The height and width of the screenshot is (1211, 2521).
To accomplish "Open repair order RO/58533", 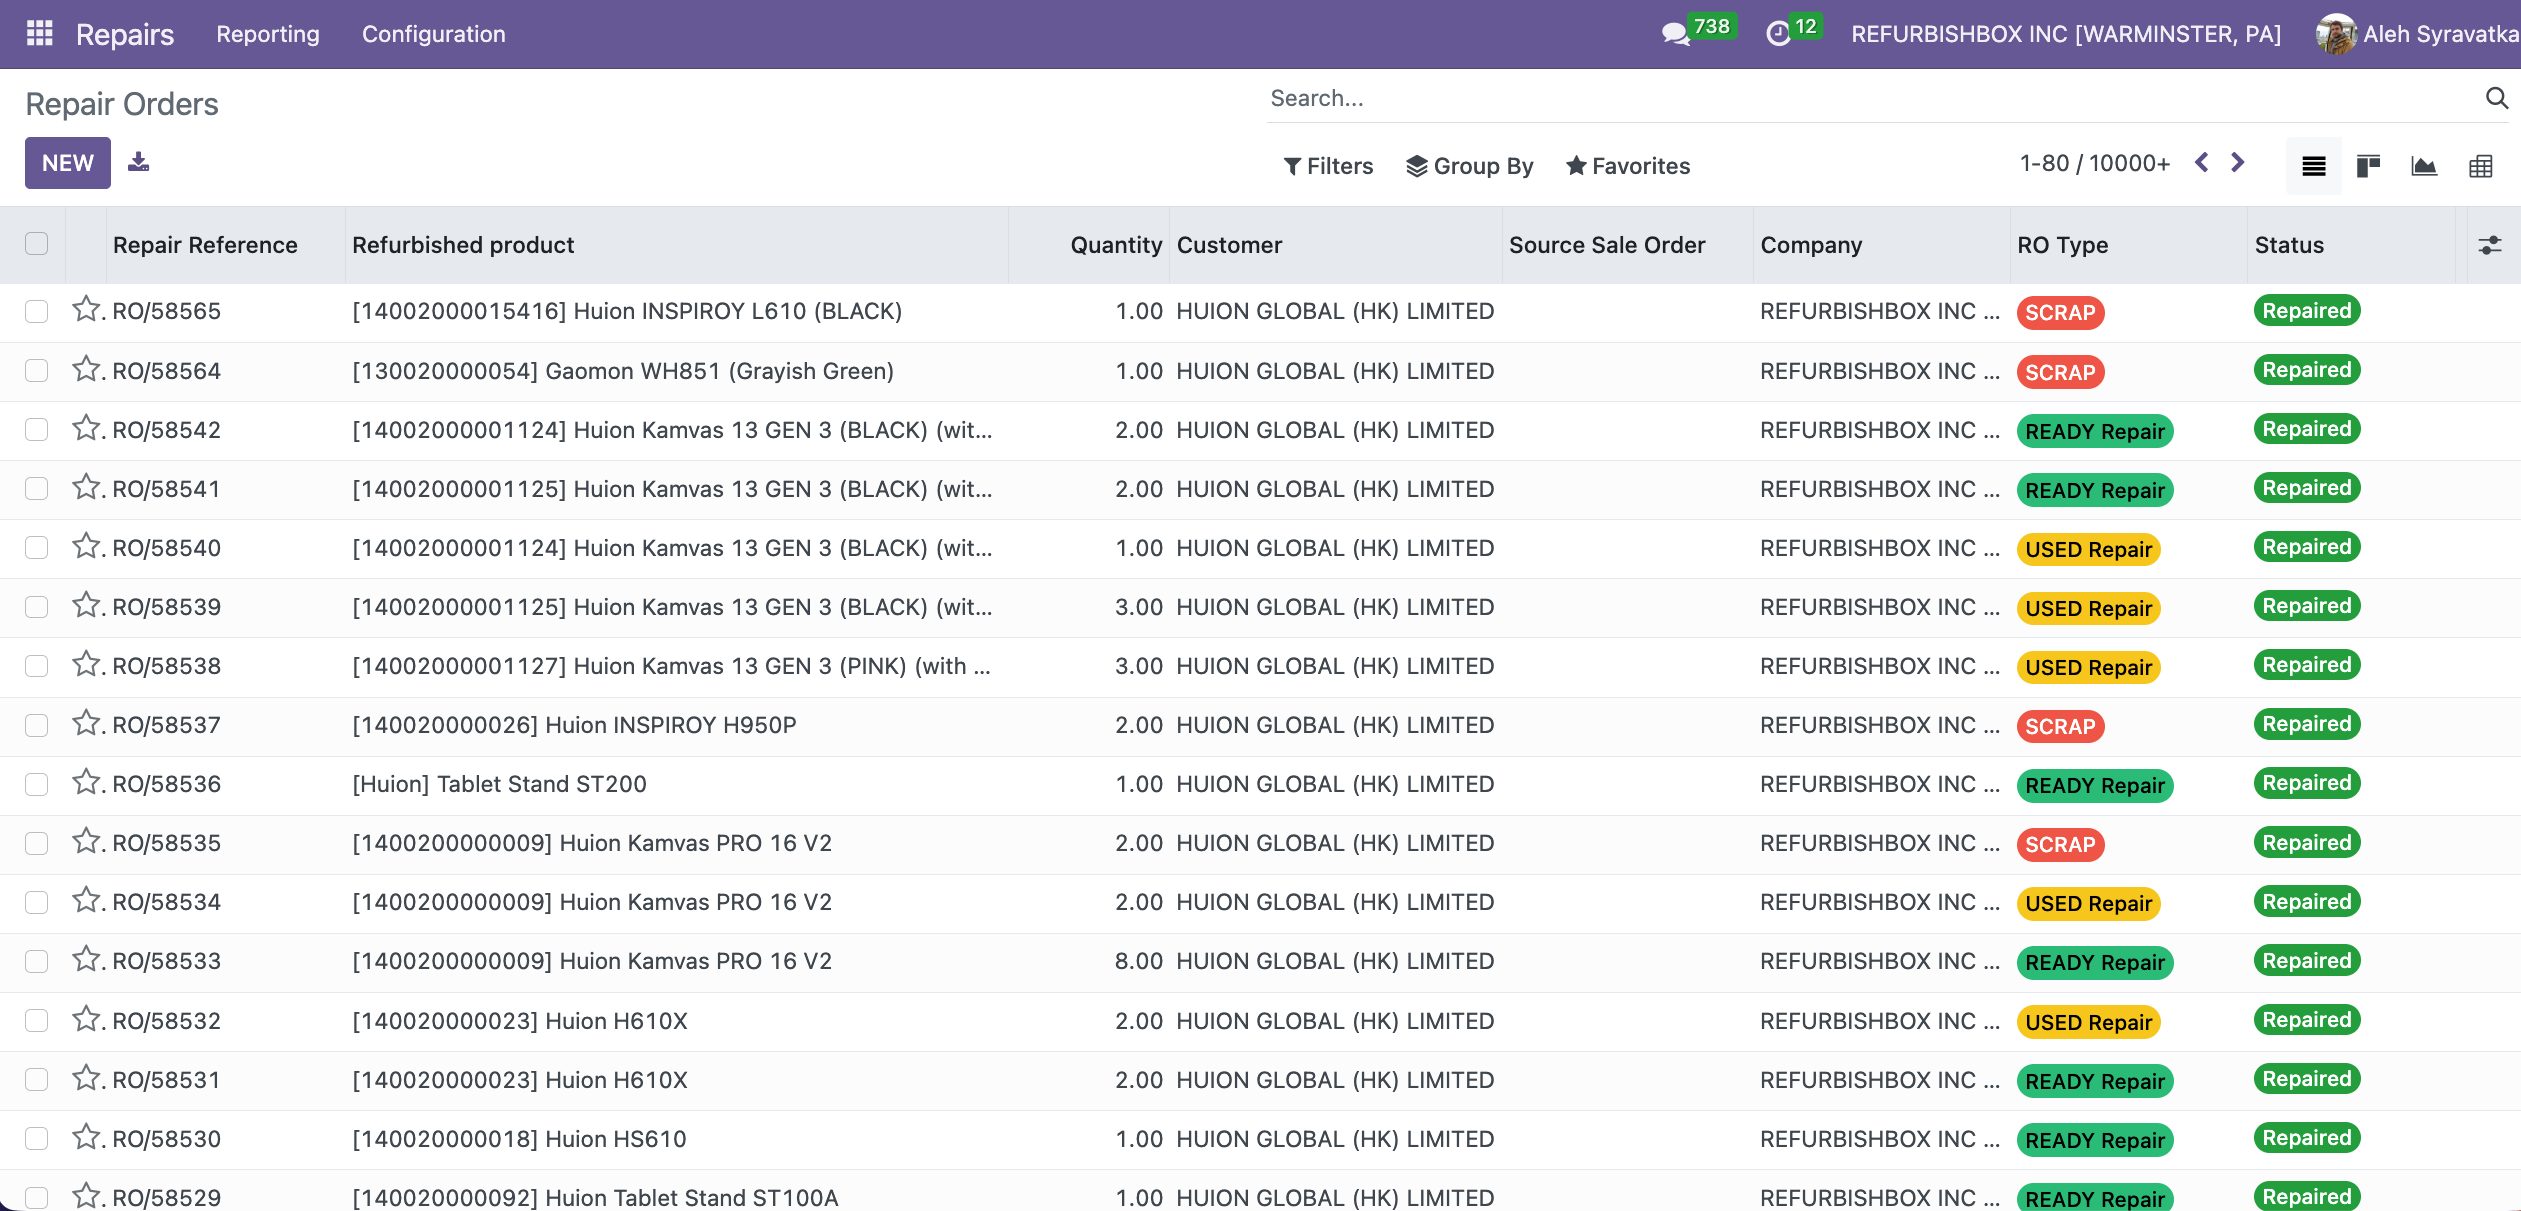I will [x=166, y=961].
